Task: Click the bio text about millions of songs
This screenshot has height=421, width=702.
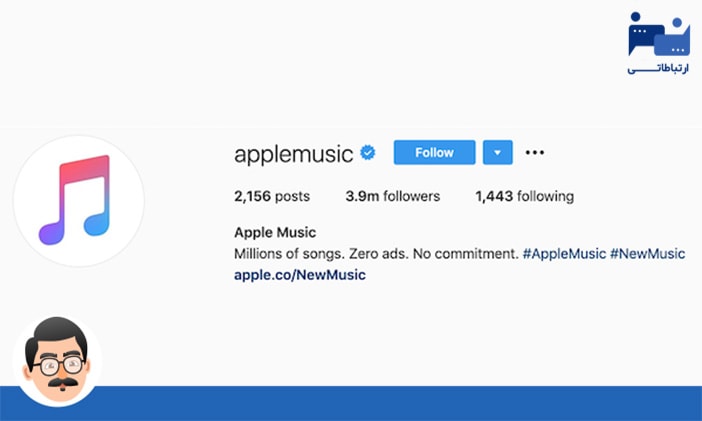Action: pos(376,254)
